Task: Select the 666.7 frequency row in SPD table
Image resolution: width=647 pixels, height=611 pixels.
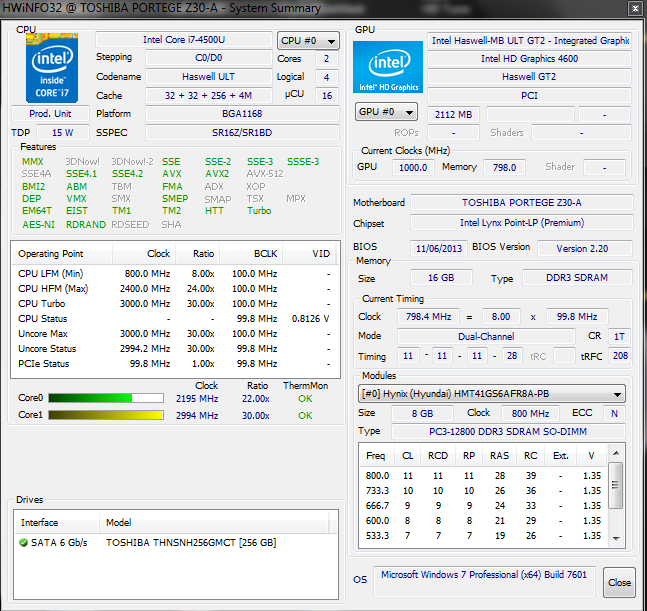Action: click(x=484, y=506)
